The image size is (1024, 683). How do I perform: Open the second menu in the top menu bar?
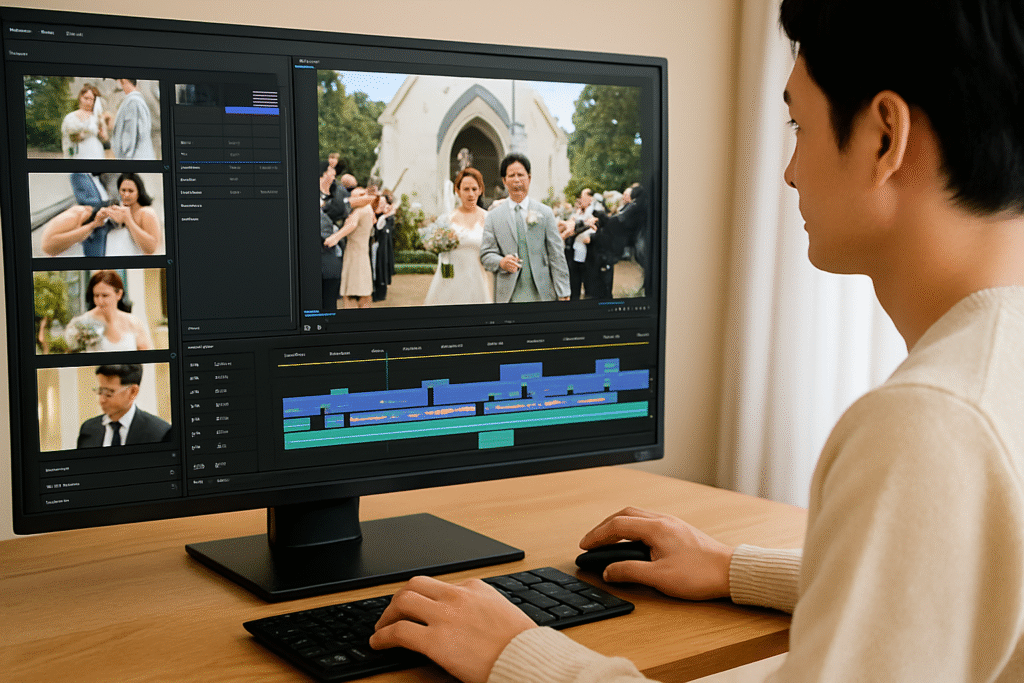tap(47, 32)
